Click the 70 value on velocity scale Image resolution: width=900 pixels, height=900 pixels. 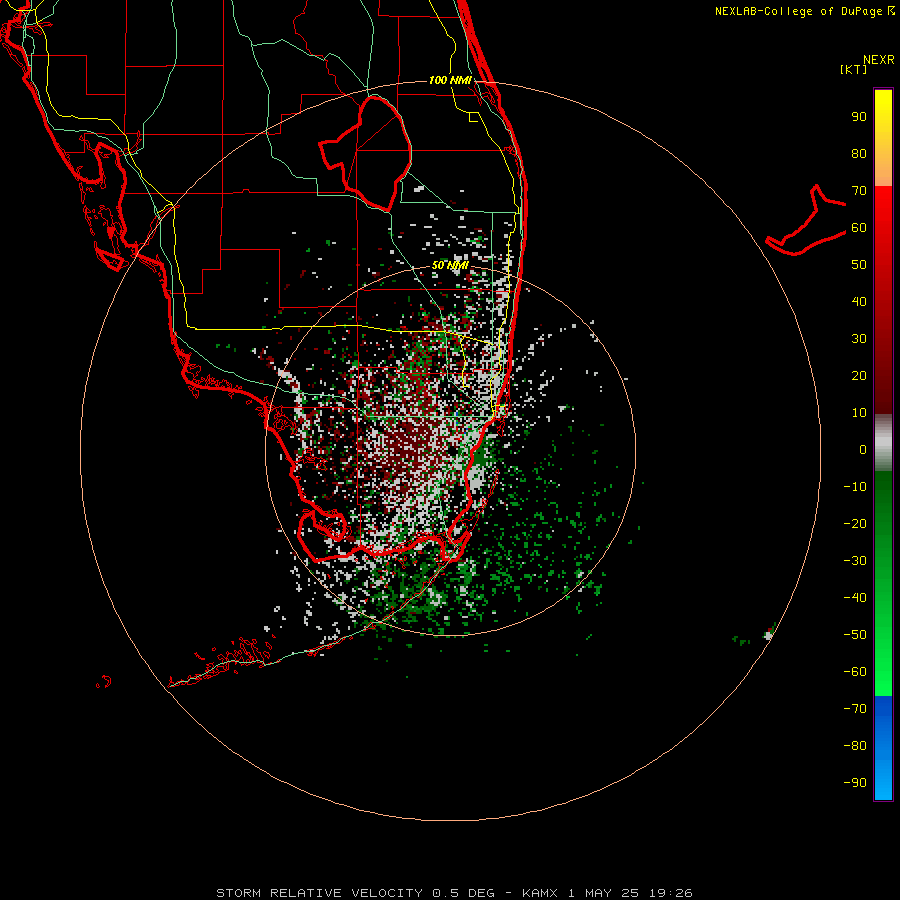(859, 191)
